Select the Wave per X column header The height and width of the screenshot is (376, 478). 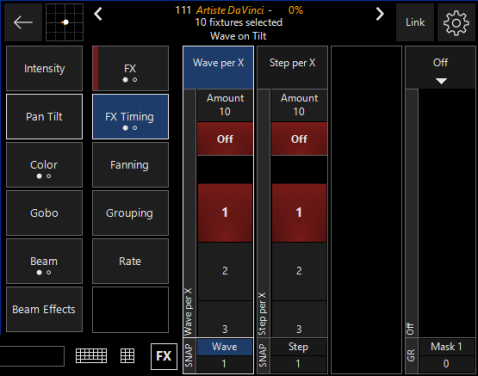[218, 67]
